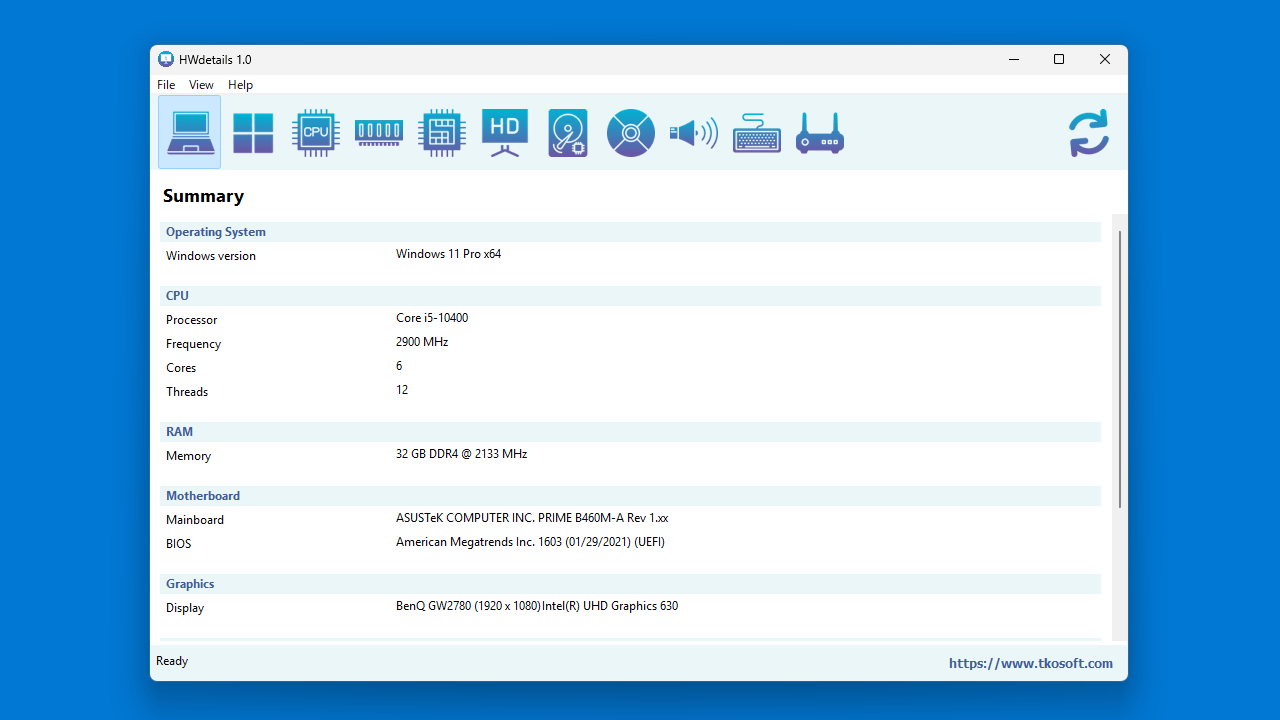Viewport: 1280px width, 720px height.
Task: Click the Processor label
Action: coord(192,320)
